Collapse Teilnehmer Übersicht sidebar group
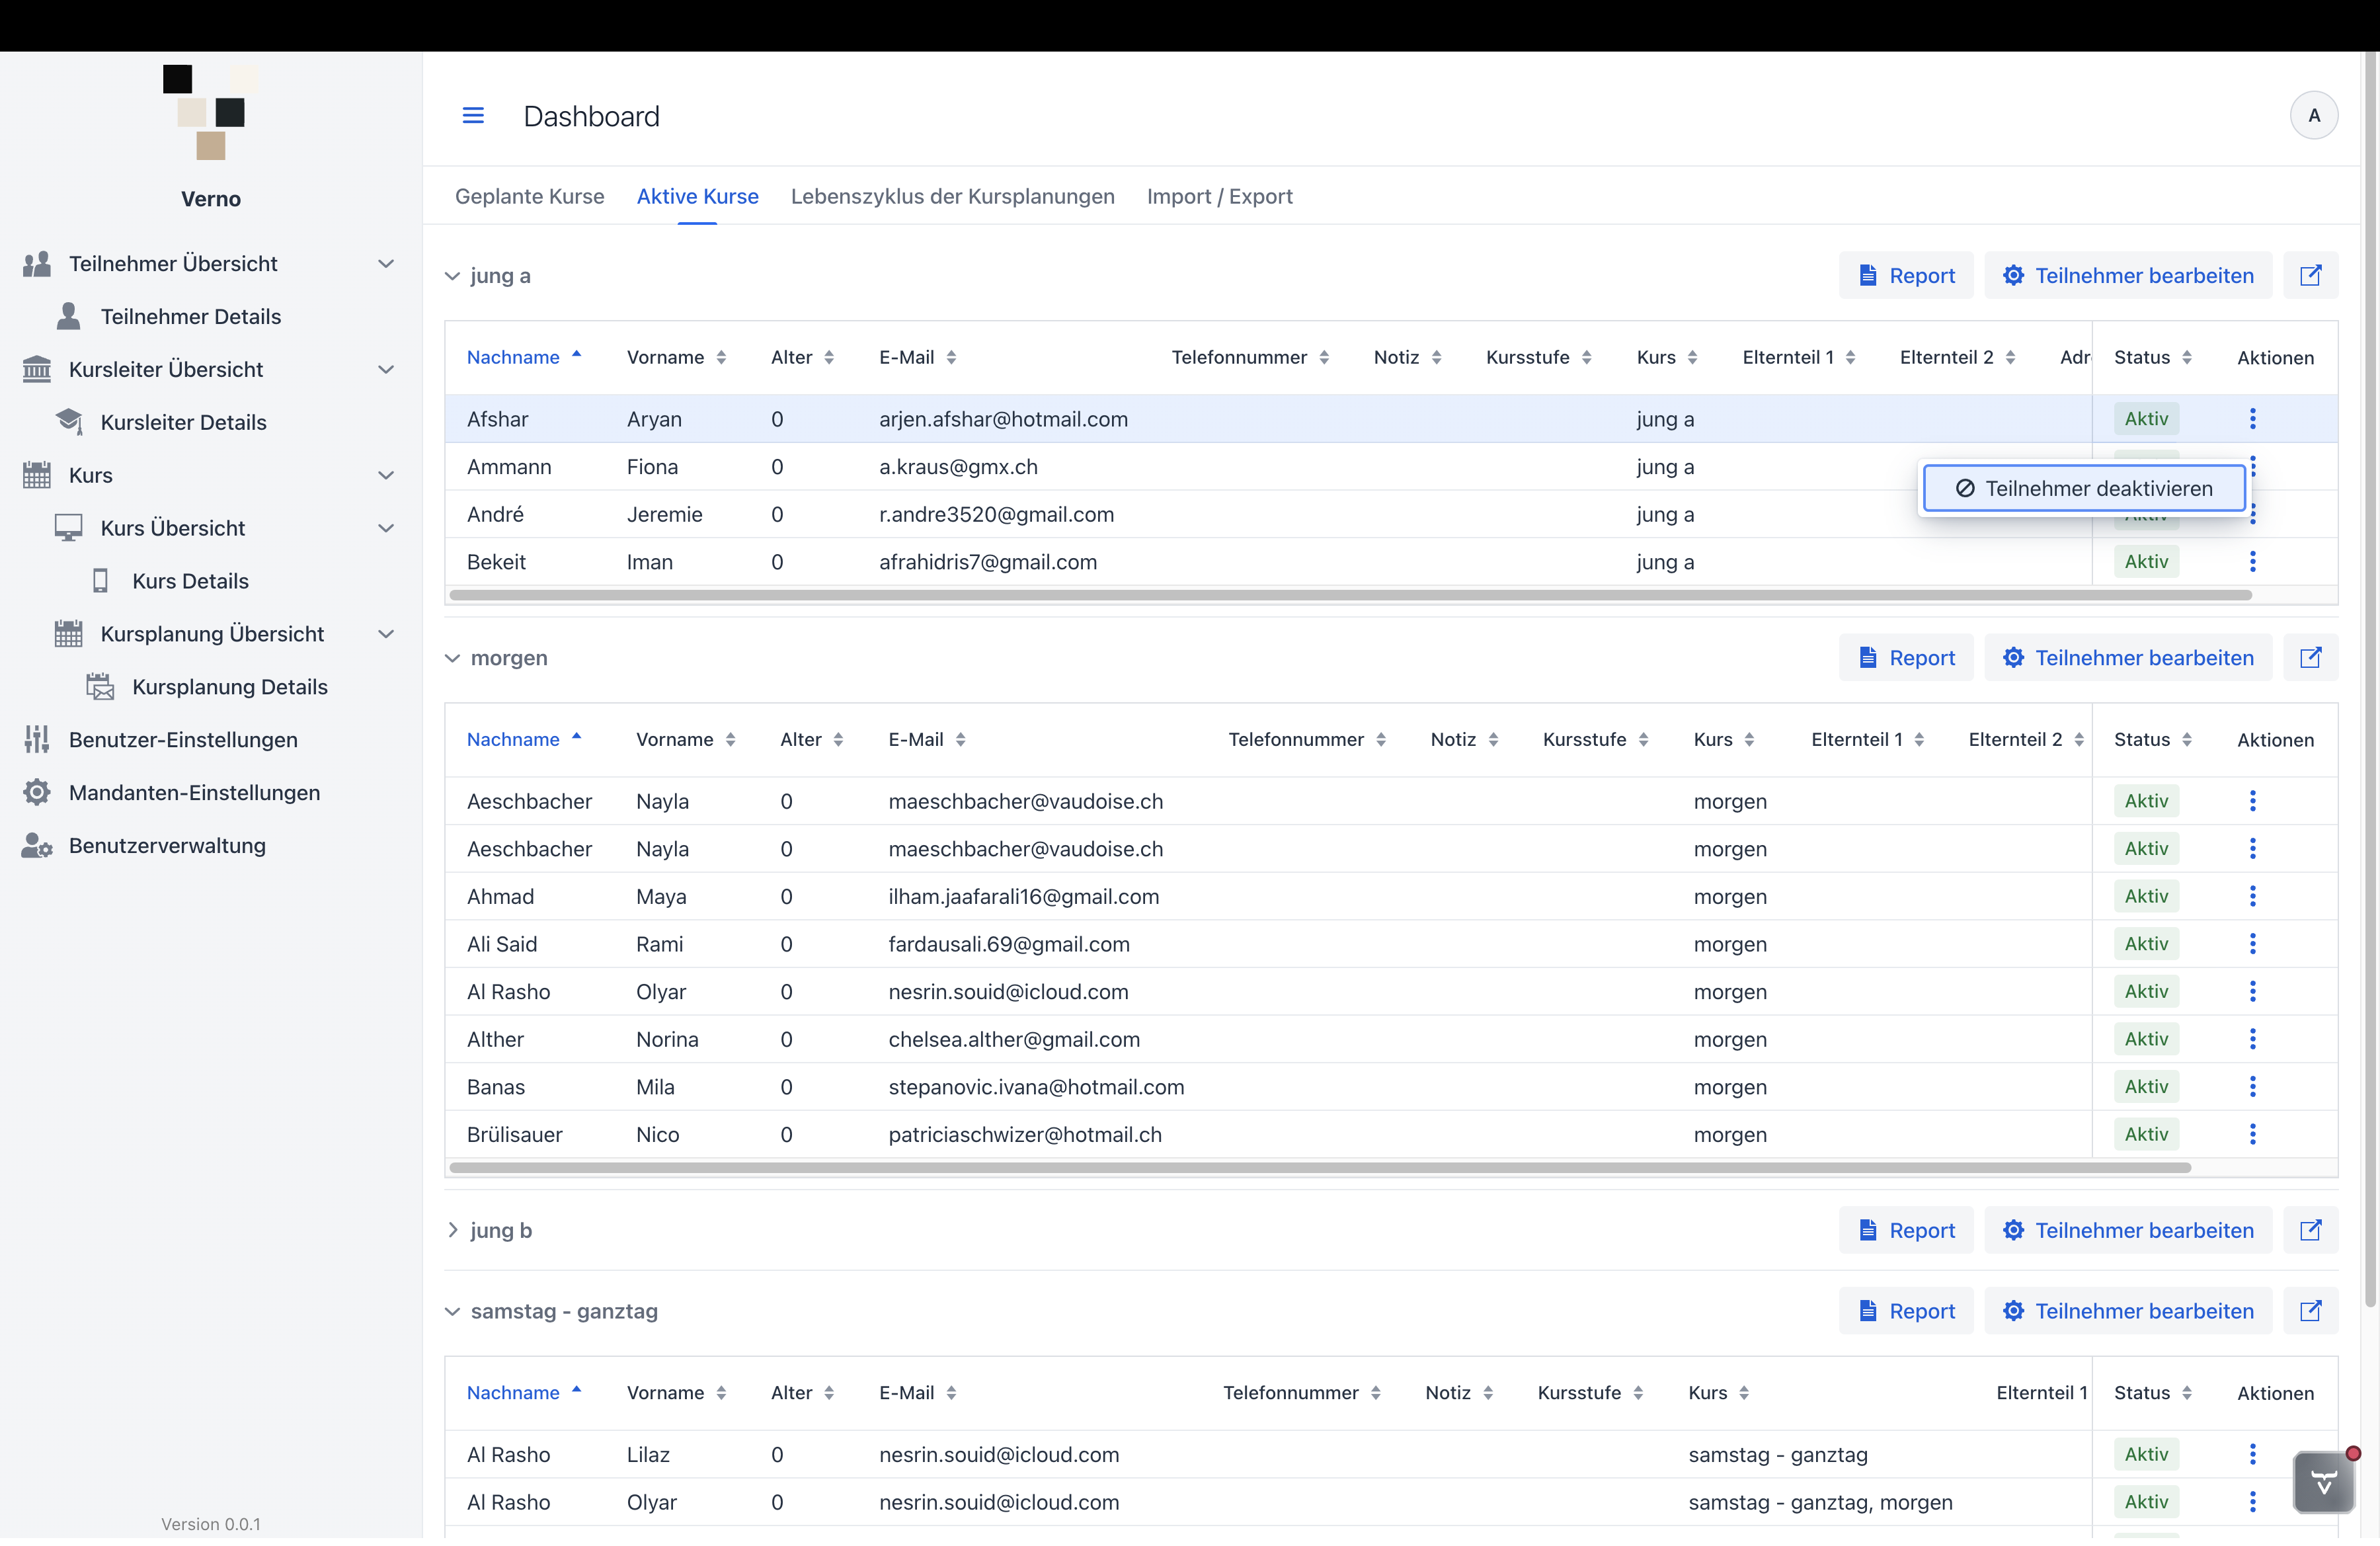Screen dimensions: 2380x1546 coord(386,264)
